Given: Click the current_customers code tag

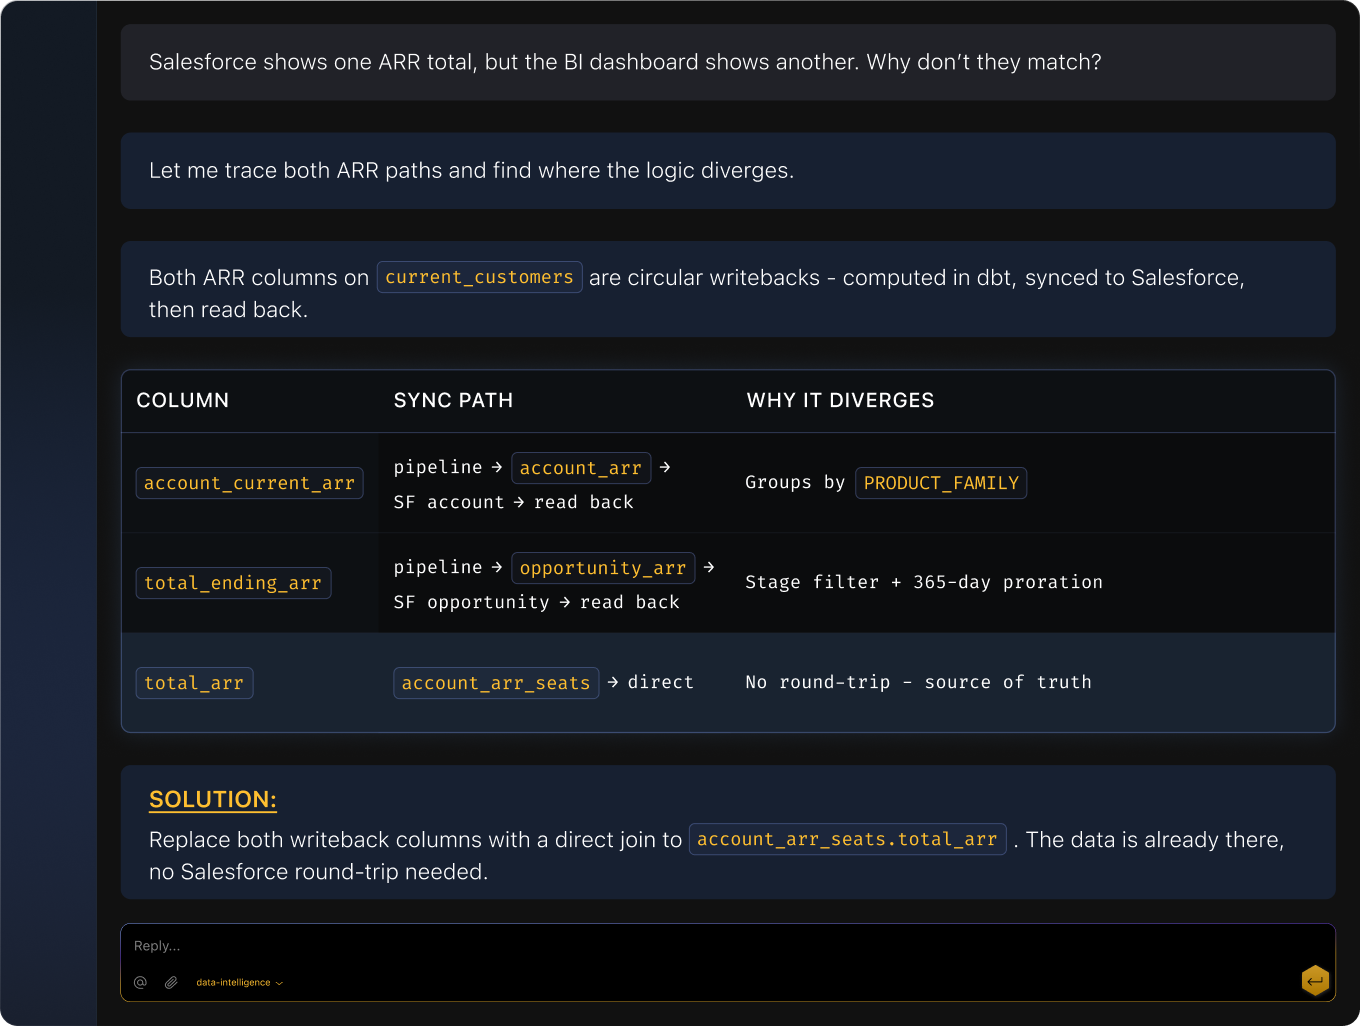Looking at the screenshot, I should (479, 277).
